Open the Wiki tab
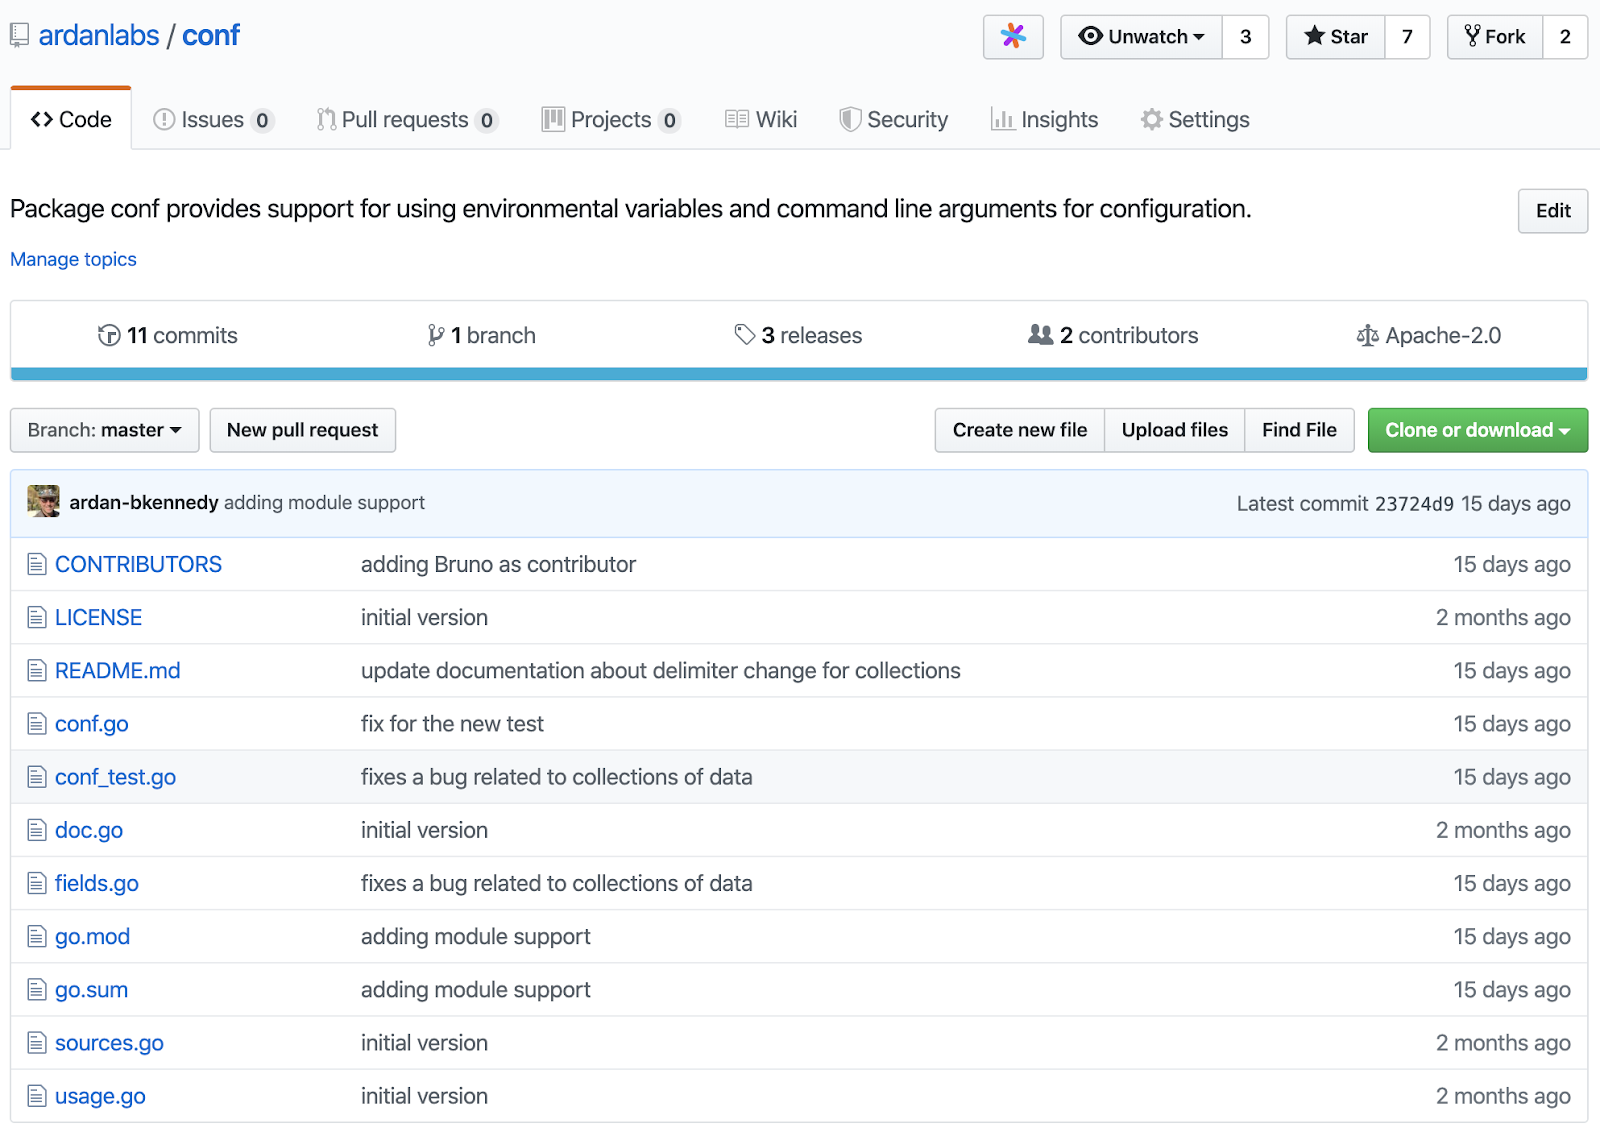Viewport: 1600px width, 1136px height. 761,120
